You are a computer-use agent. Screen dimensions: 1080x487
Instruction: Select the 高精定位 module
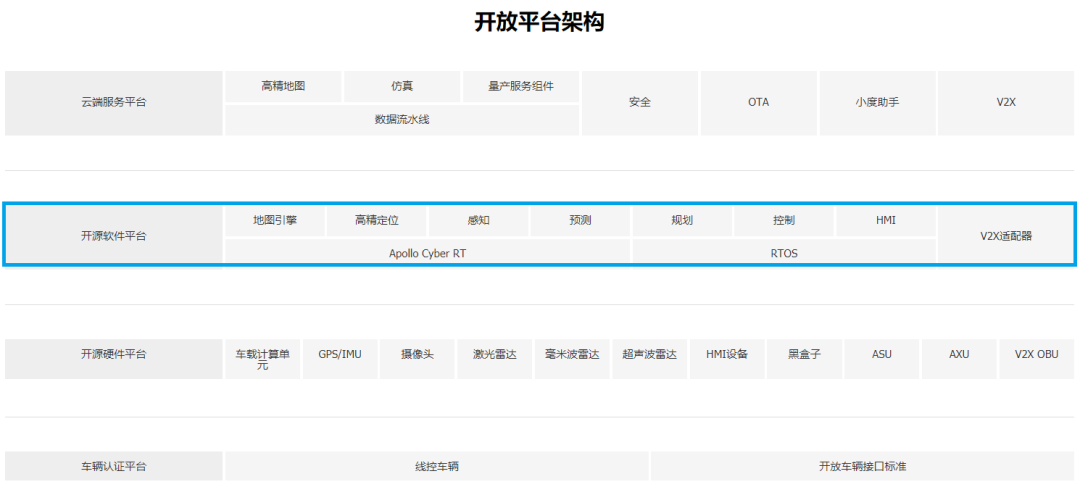coord(377,220)
